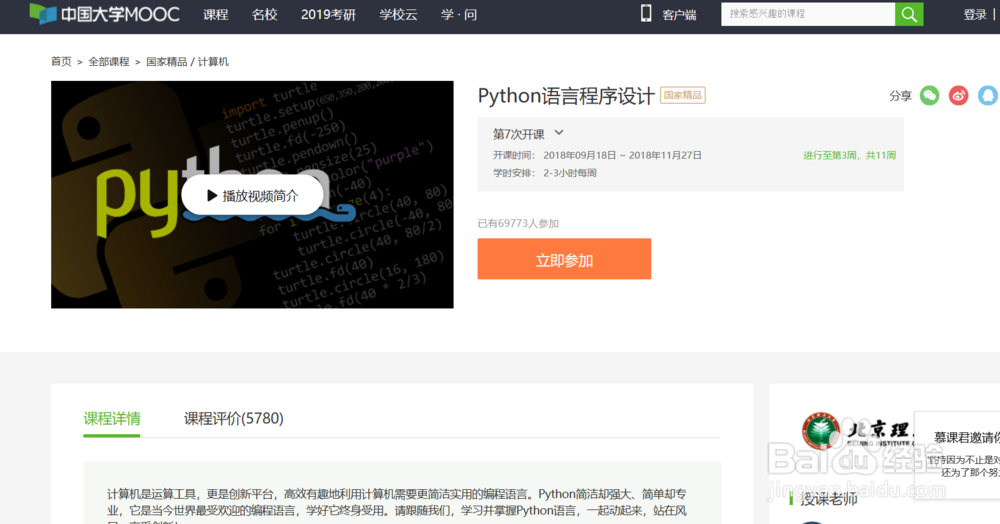
Task: Focus the course search input field
Action: (808, 14)
